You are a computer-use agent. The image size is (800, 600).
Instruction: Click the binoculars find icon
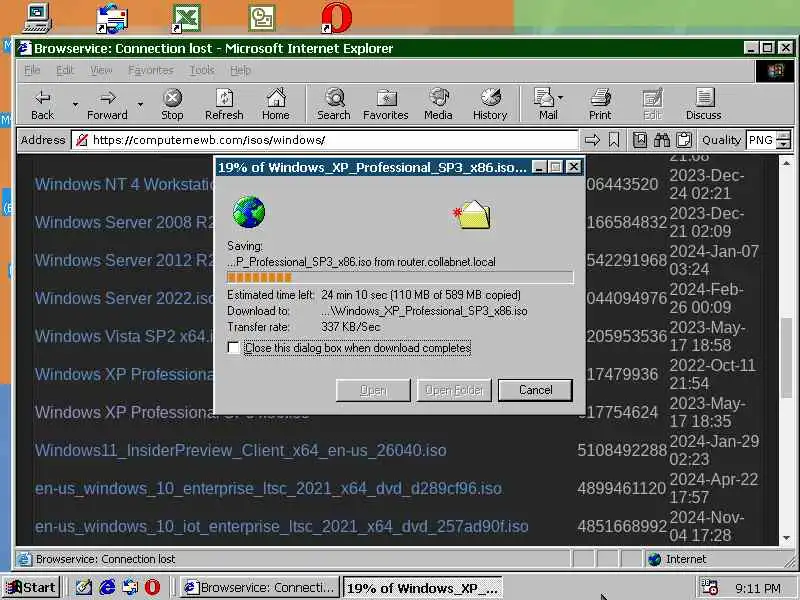click(x=662, y=140)
